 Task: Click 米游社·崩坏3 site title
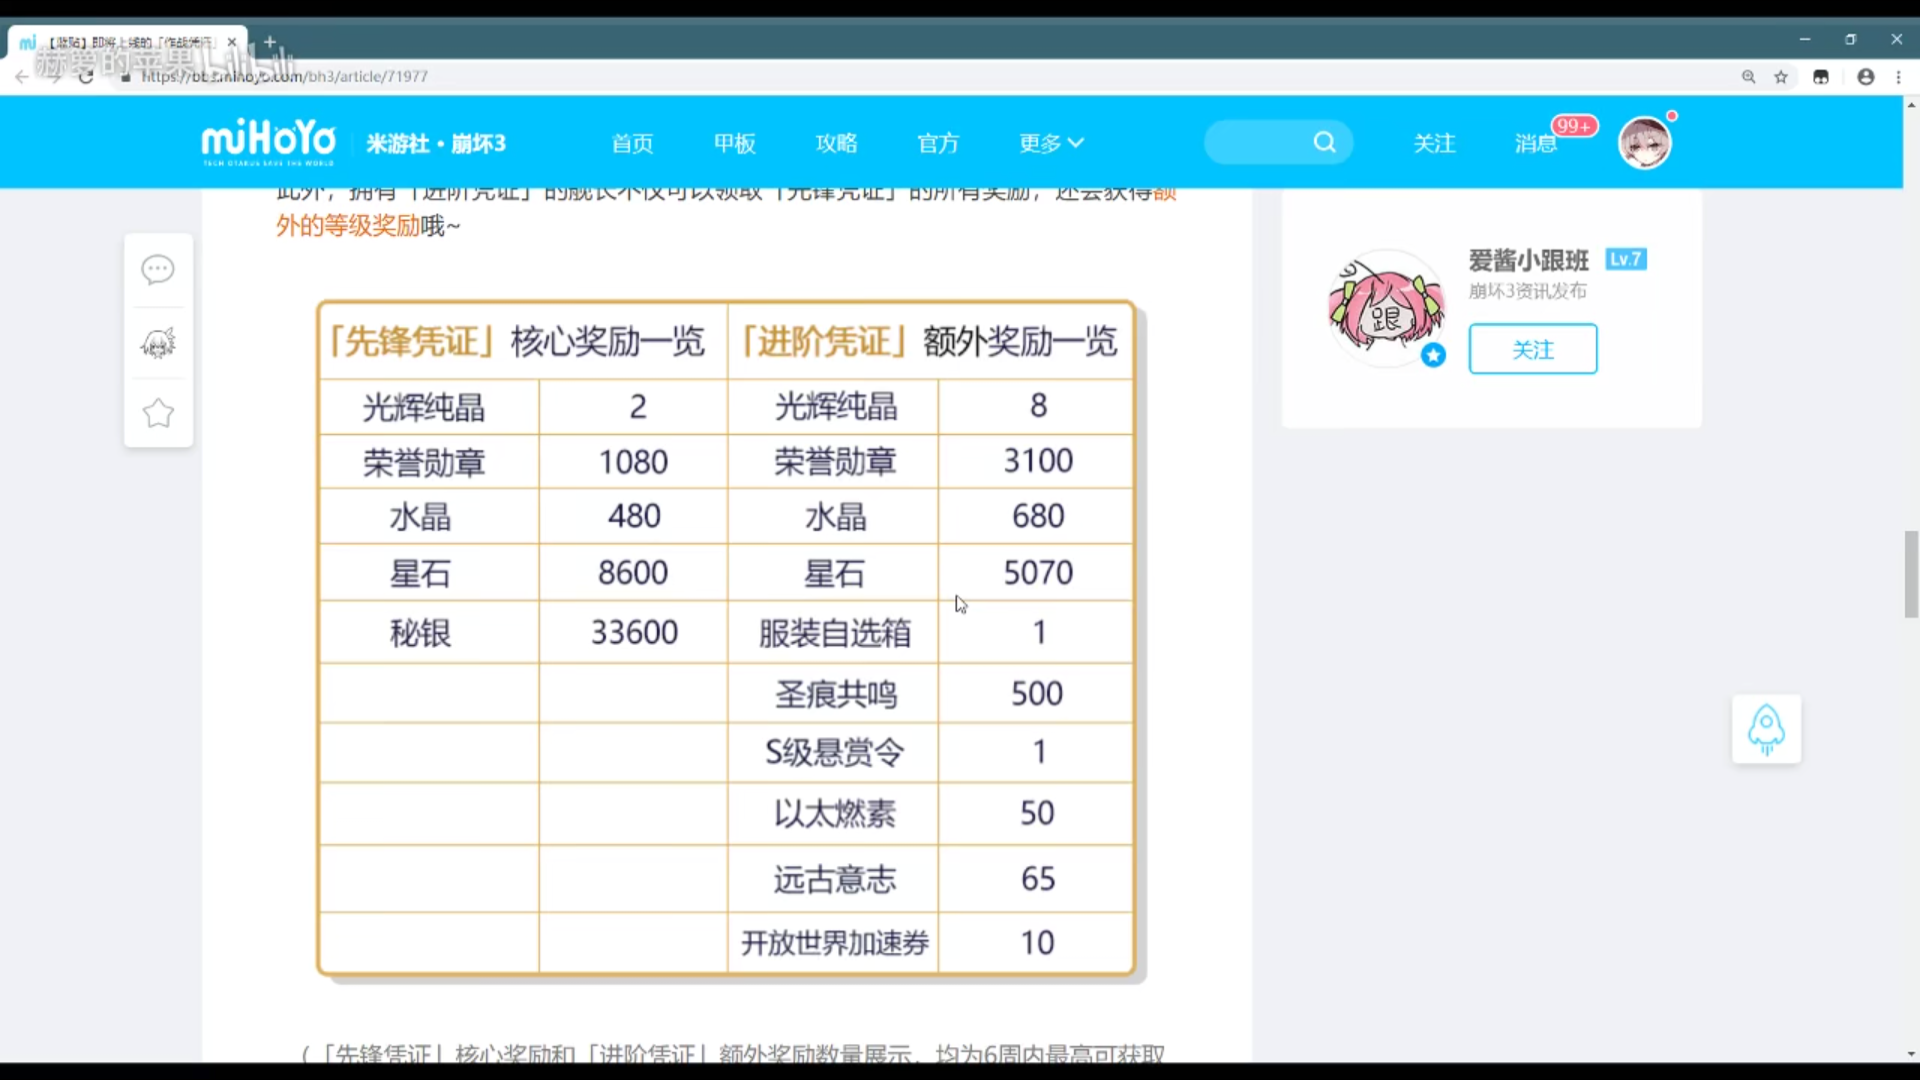point(436,143)
